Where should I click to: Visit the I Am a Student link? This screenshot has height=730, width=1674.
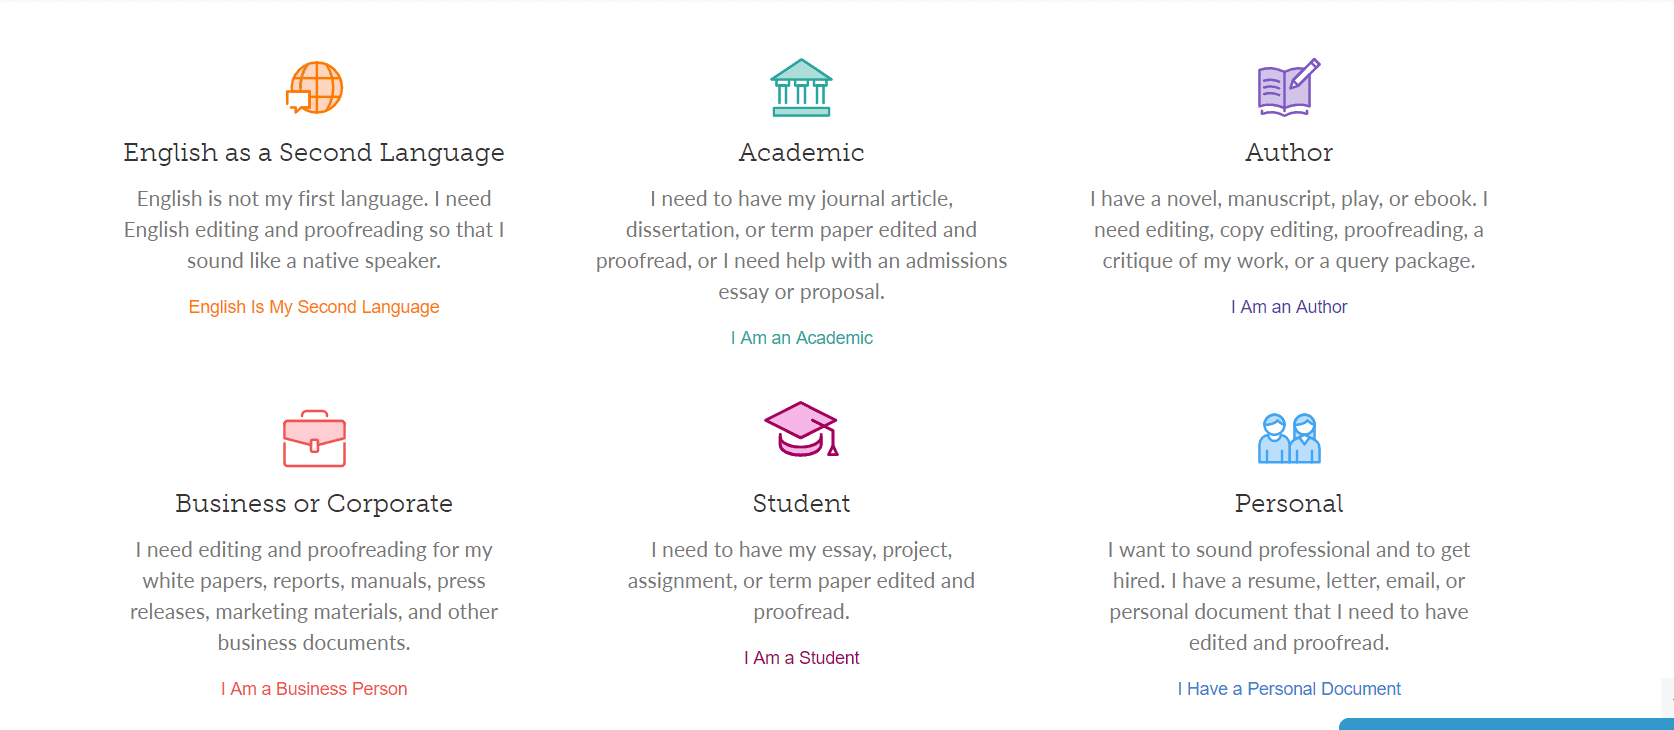(801, 658)
